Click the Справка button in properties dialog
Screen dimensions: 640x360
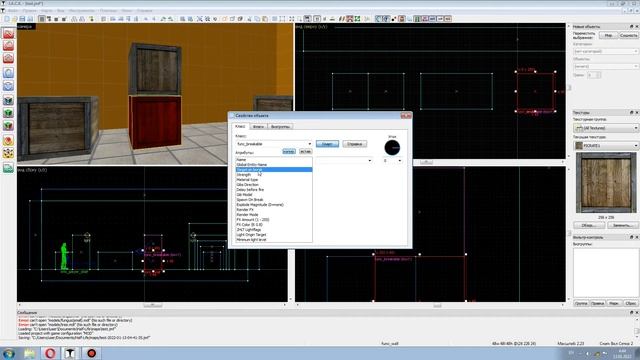pos(354,144)
